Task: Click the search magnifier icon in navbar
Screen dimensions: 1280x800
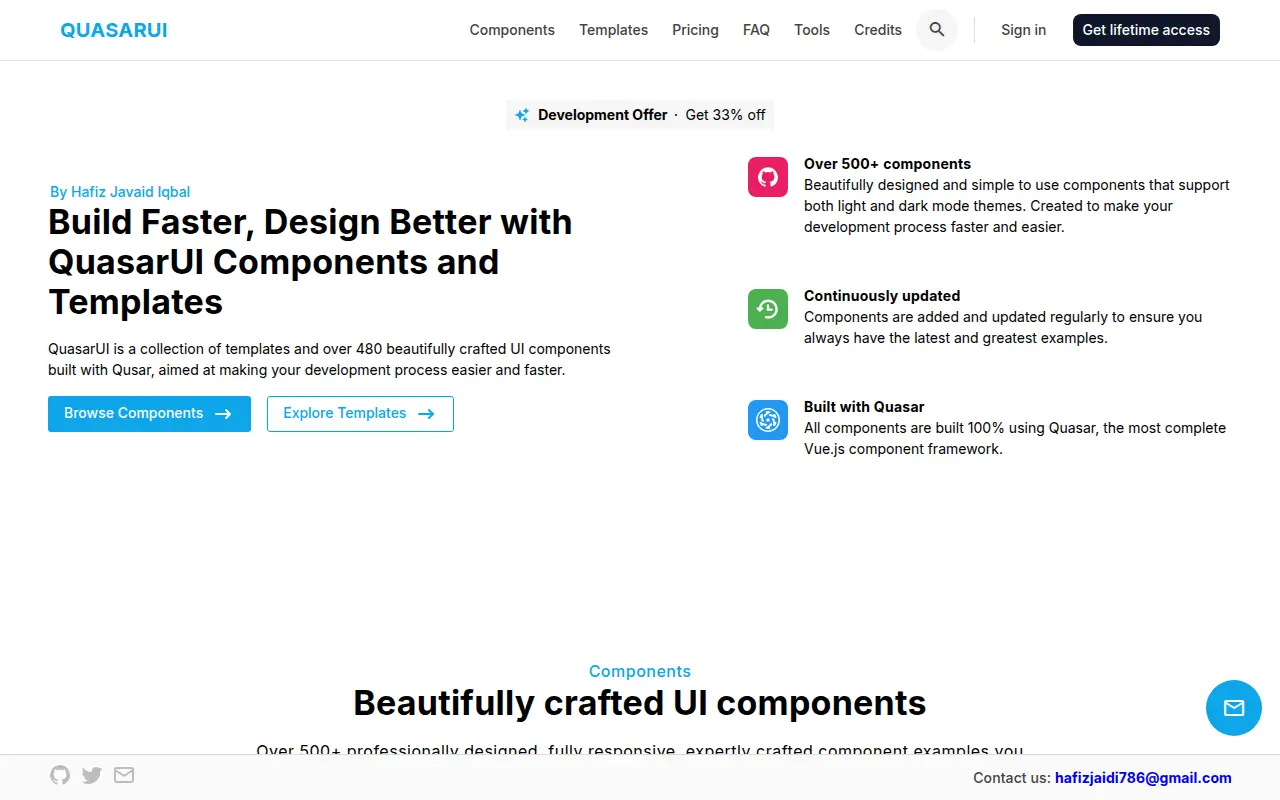Action: 937,30
